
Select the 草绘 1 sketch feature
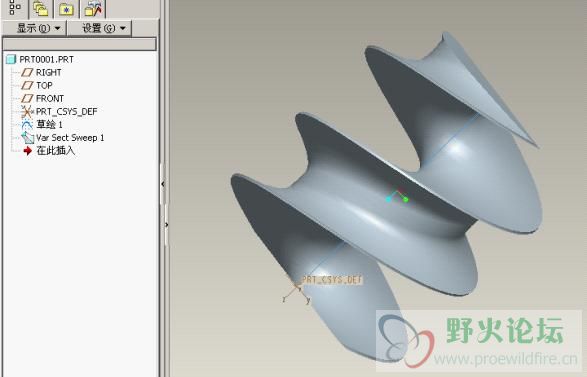[49, 124]
